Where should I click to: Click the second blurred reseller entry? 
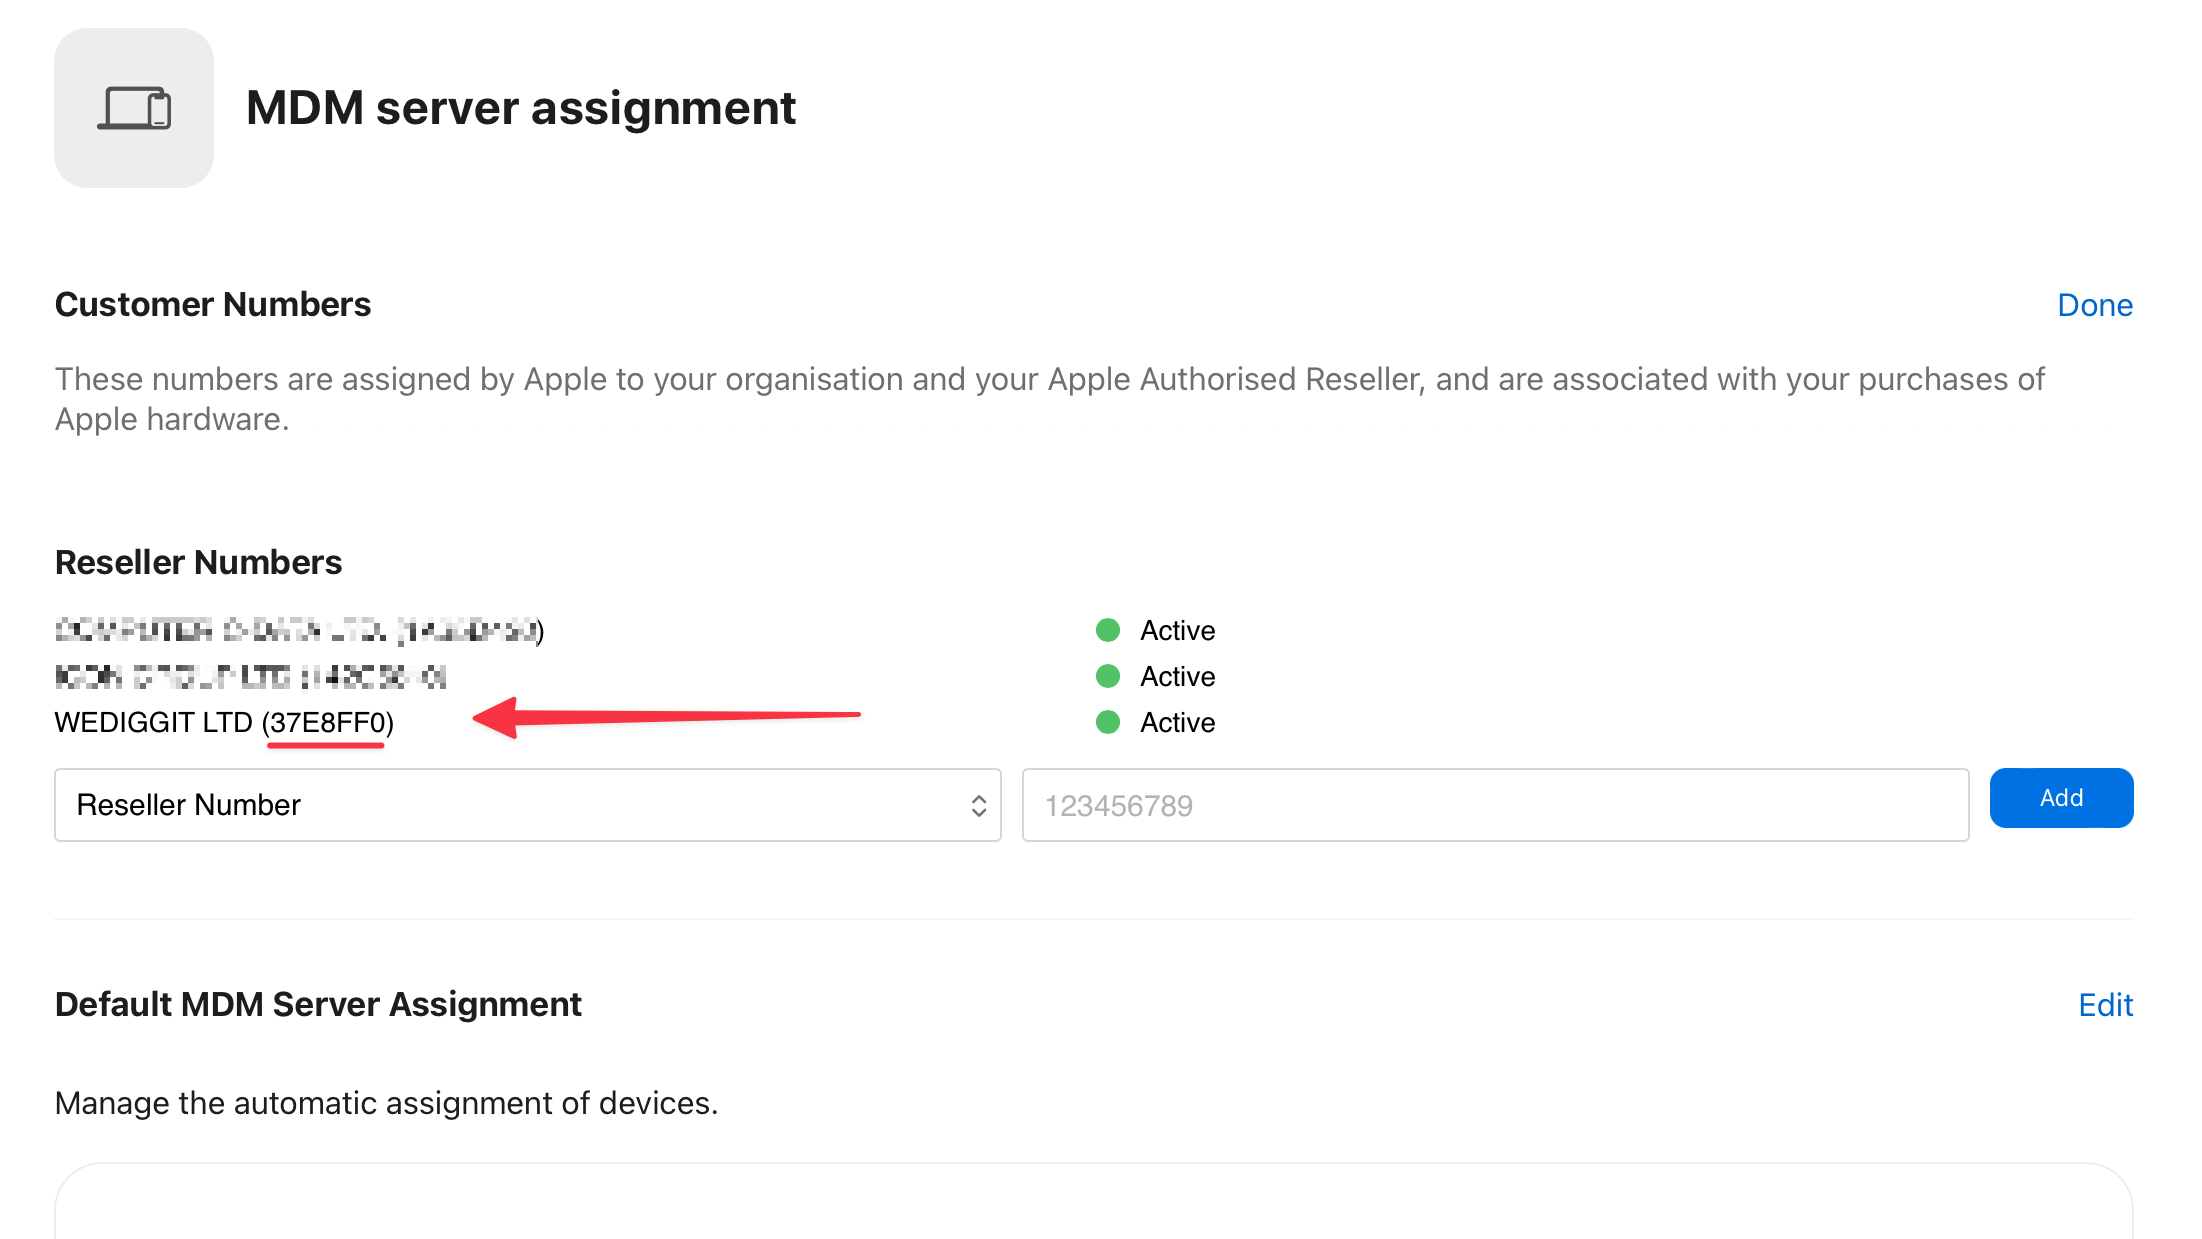(x=250, y=677)
